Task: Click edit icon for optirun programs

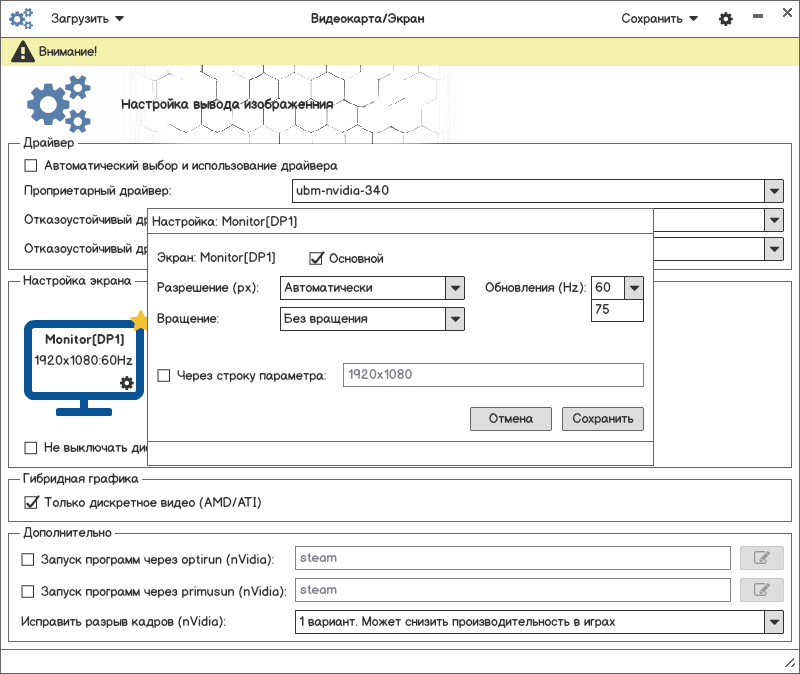Action: pyautogui.click(x=761, y=558)
